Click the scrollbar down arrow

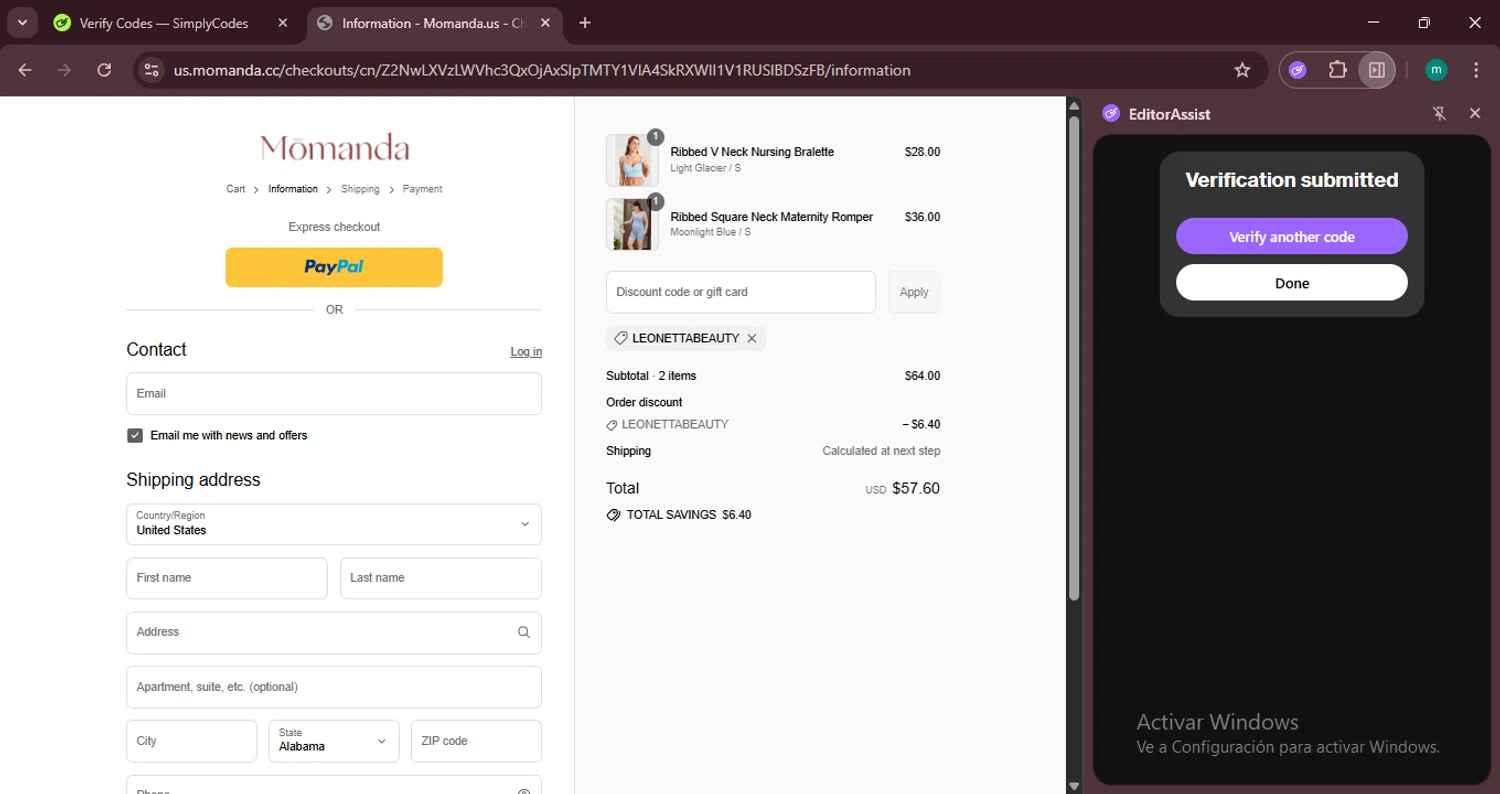tap(1074, 786)
